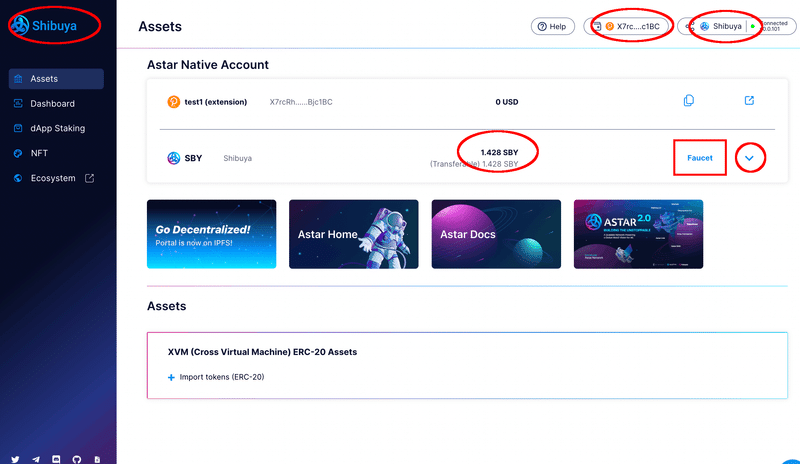
Task: Expand SBY token details chevron
Action: pyautogui.click(x=749, y=158)
